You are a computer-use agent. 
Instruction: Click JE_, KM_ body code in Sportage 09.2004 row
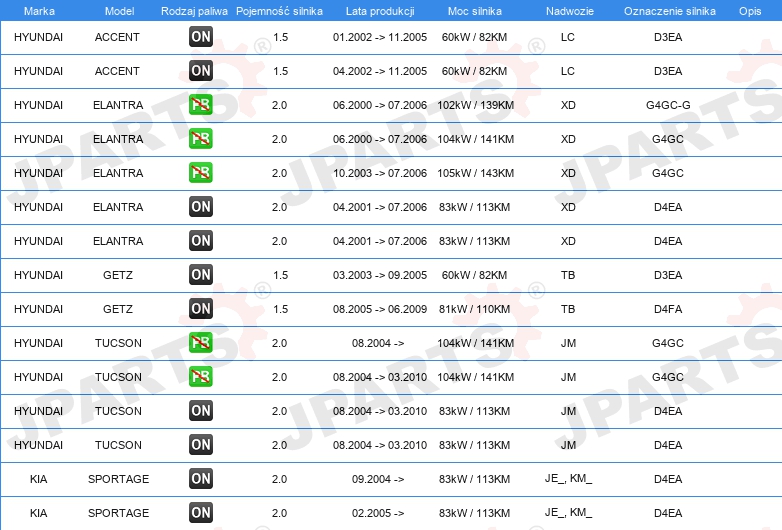click(x=569, y=479)
